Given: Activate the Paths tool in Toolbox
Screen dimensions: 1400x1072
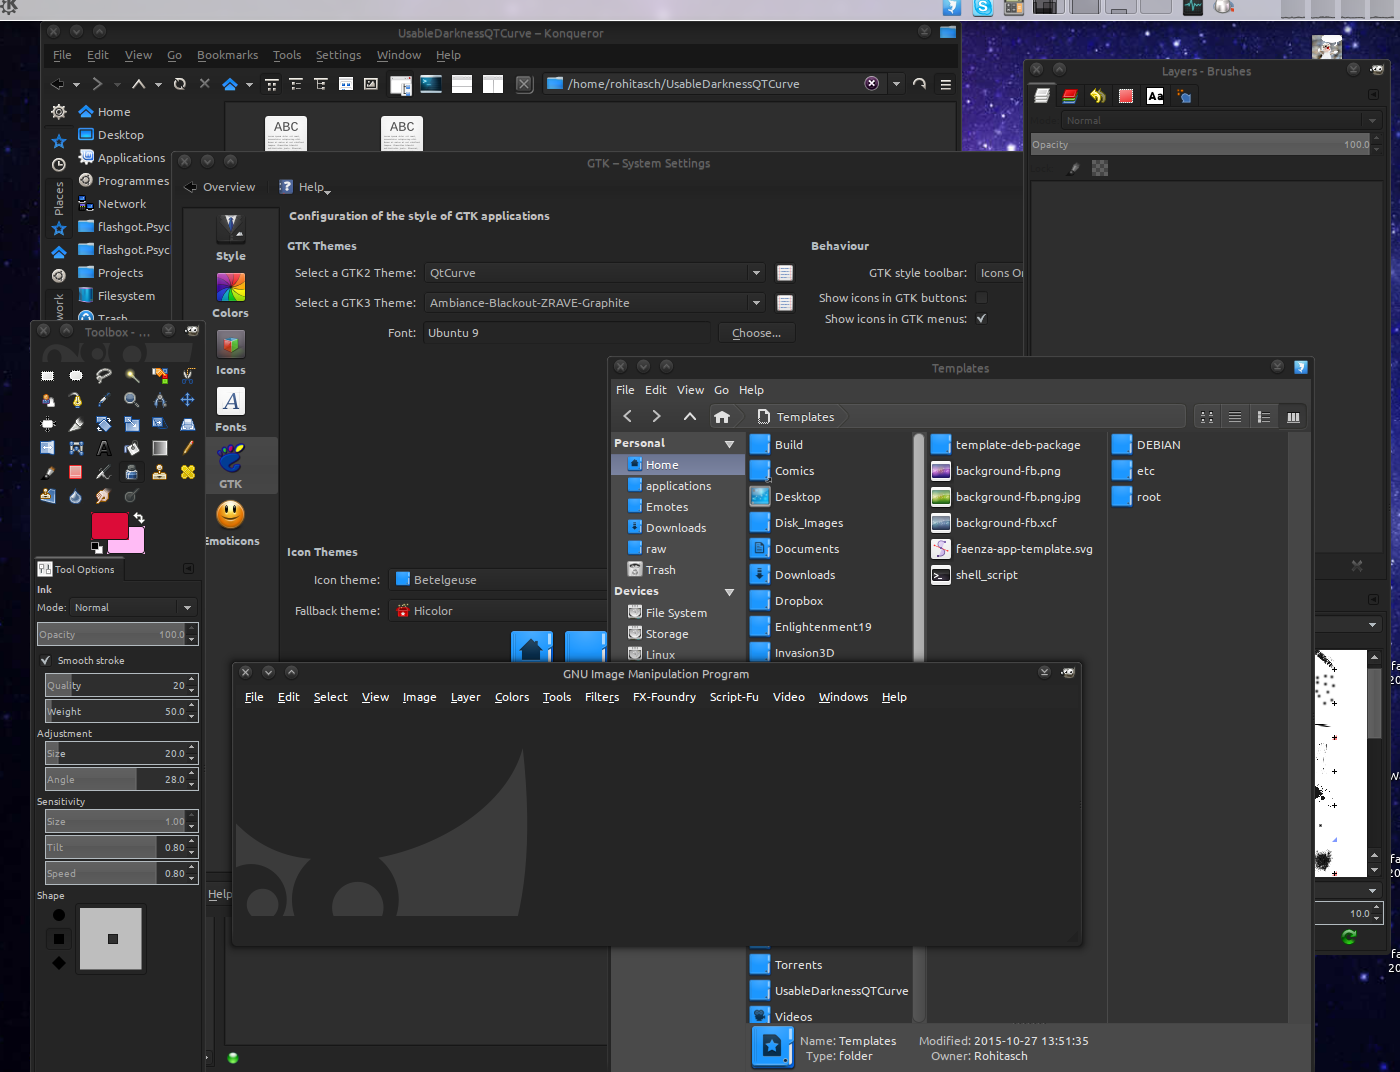Looking at the screenshot, I should [76, 400].
